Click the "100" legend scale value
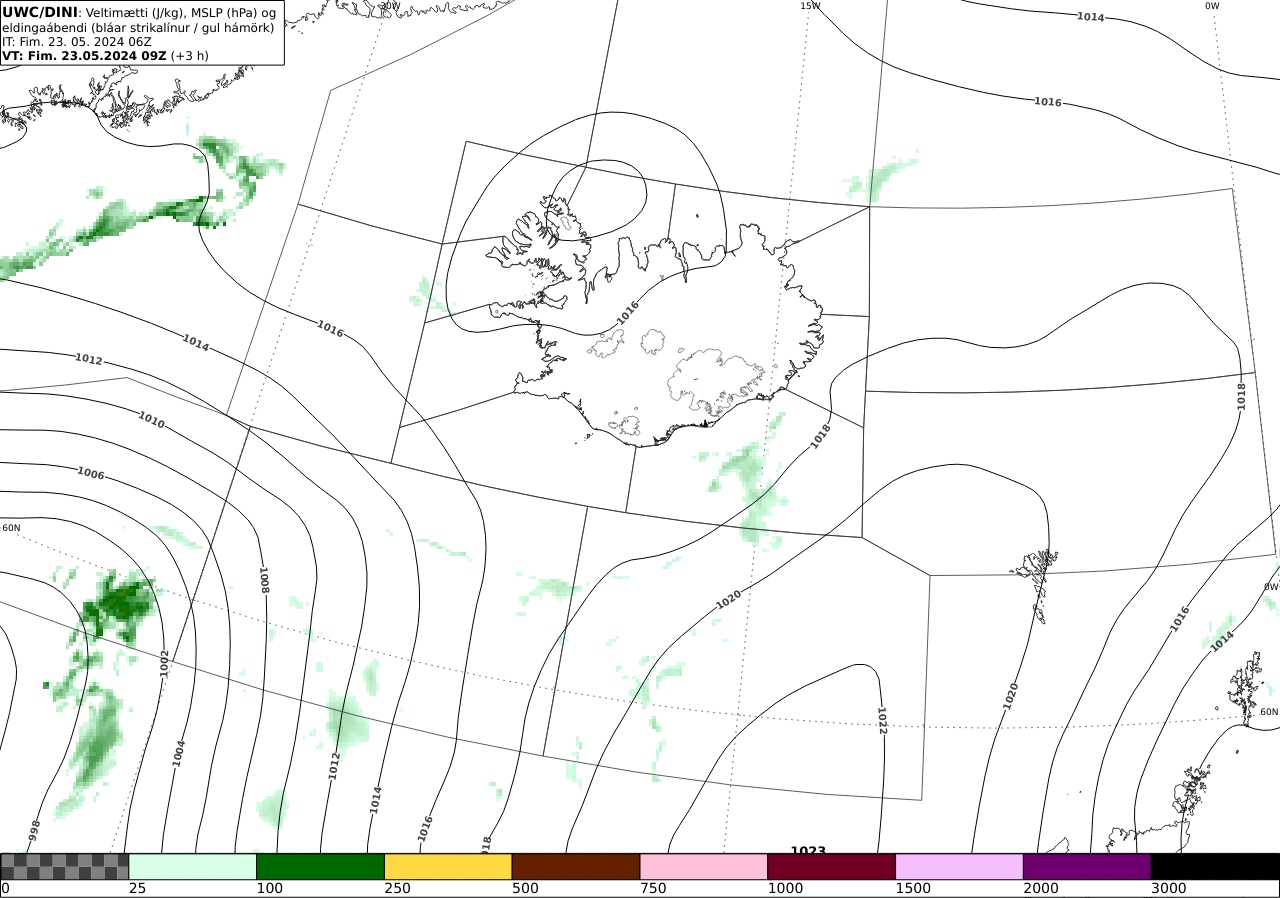The image size is (1280, 898). [270, 889]
